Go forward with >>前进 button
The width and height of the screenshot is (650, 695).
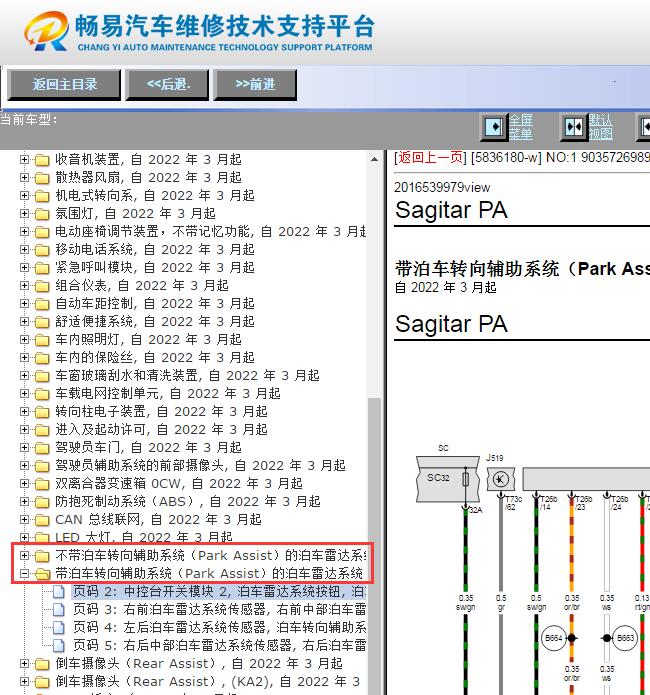255,84
